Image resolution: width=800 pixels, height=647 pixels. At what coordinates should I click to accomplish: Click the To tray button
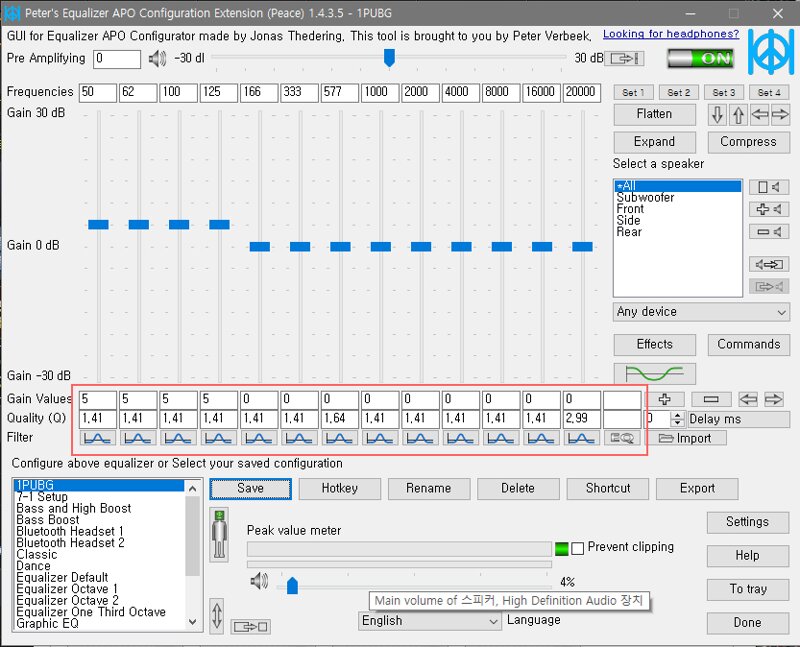747,589
